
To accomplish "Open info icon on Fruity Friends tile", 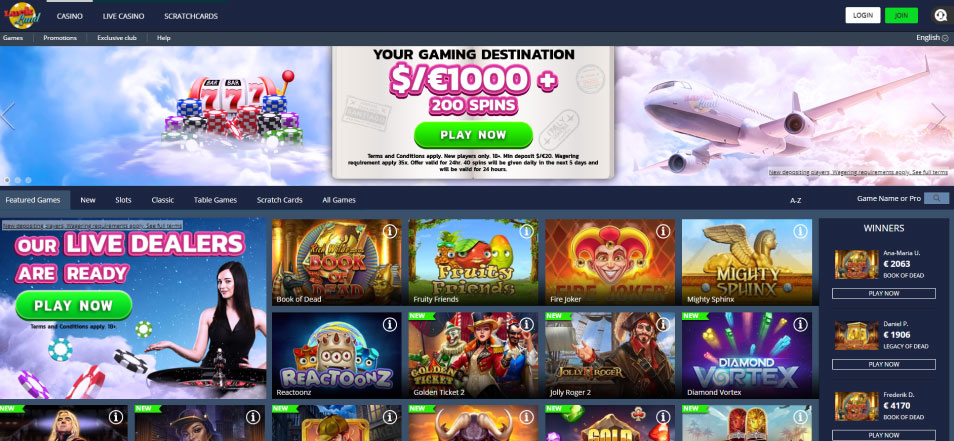I will pos(526,231).
